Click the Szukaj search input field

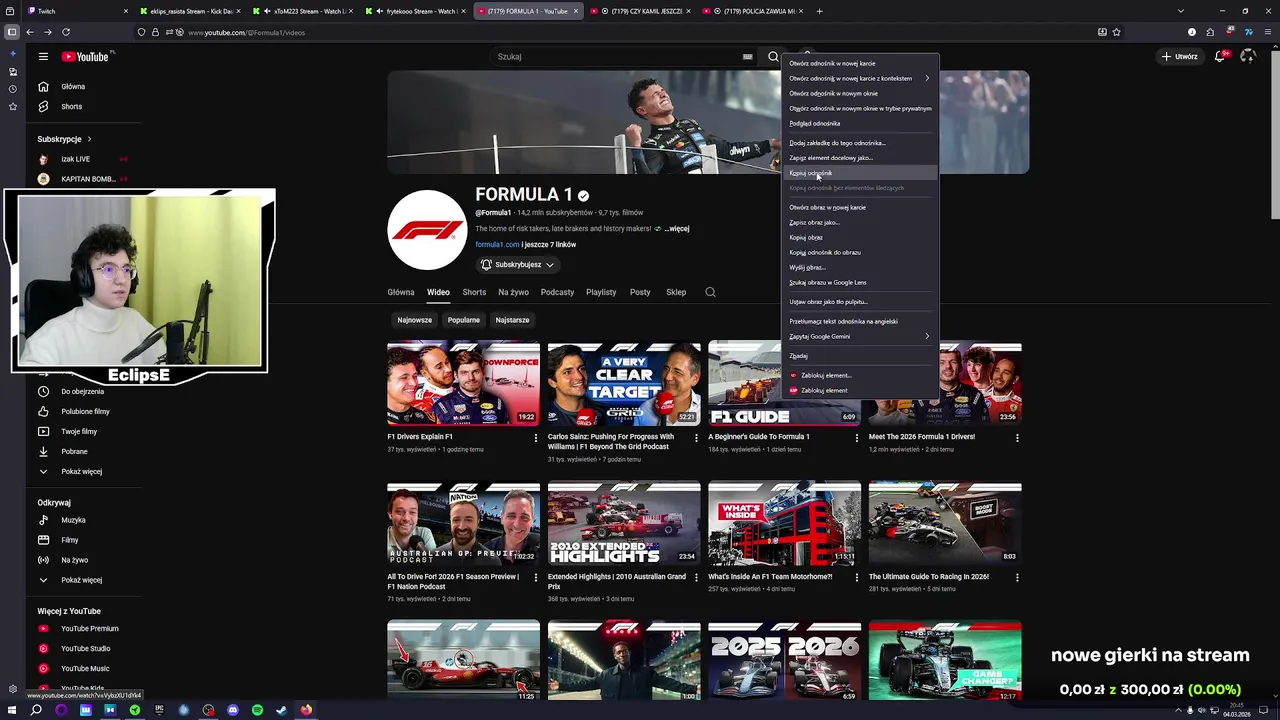tap(615, 57)
